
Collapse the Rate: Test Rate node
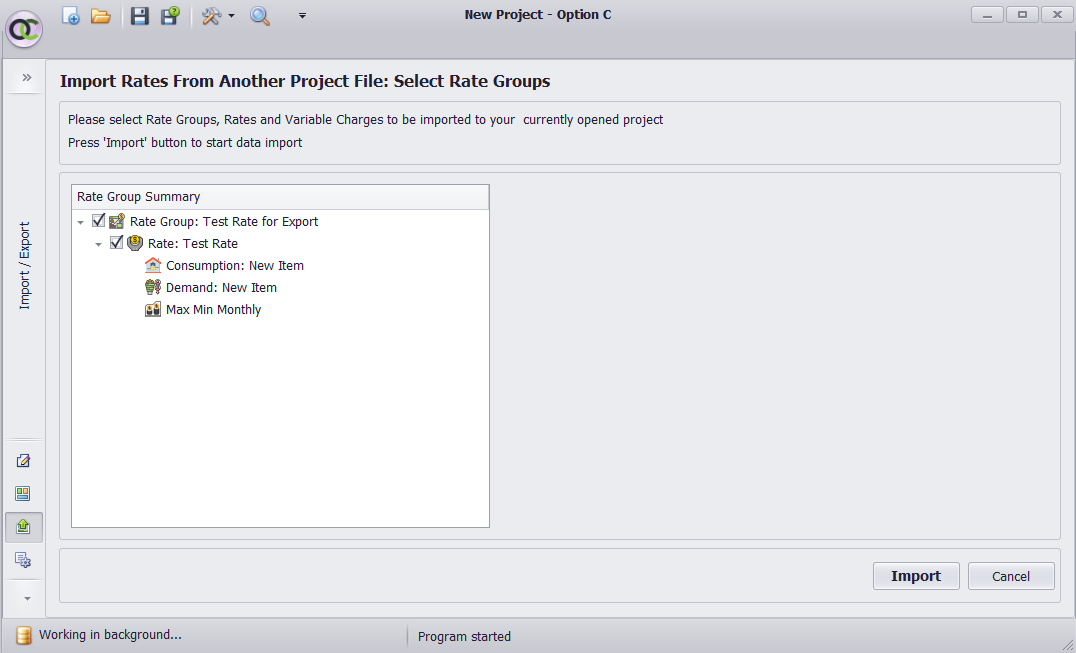[99, 244]
